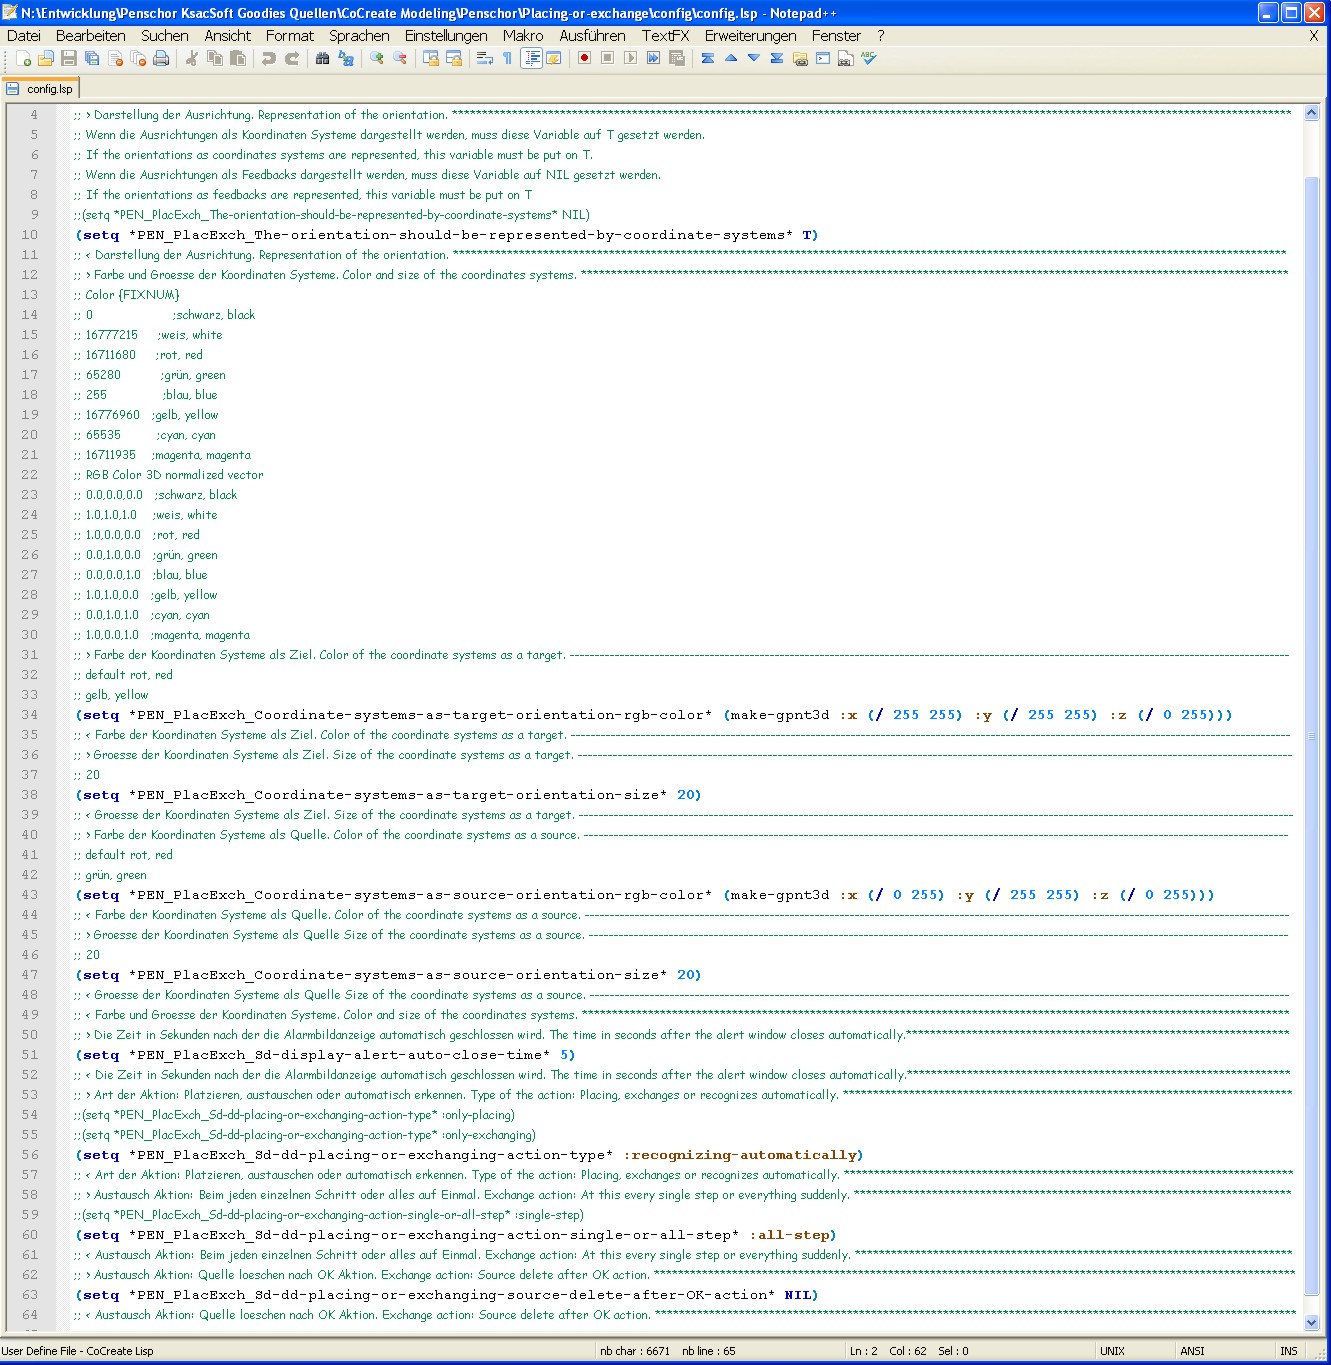1331x1365 pixels.
Task: Open the Einstellungen menu
Action: click(x=446, y=36)
